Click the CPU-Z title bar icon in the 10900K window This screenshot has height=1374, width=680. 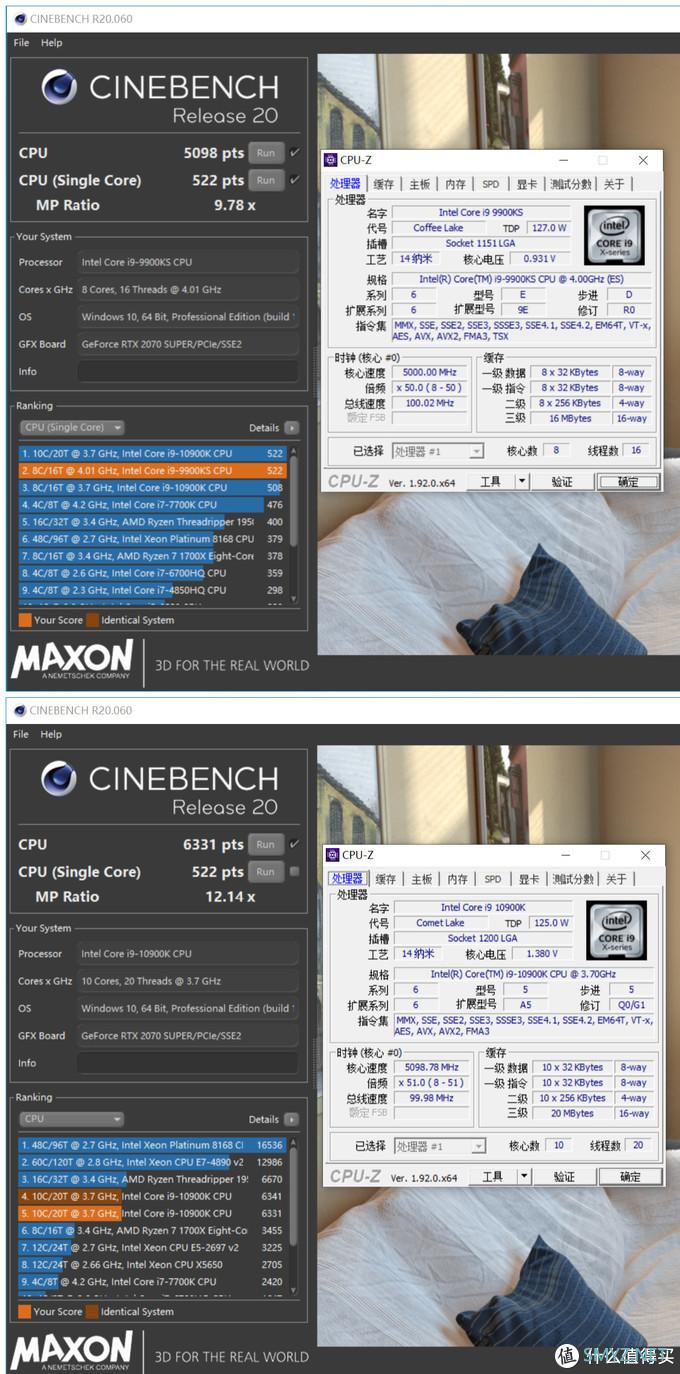coord(333,855)
